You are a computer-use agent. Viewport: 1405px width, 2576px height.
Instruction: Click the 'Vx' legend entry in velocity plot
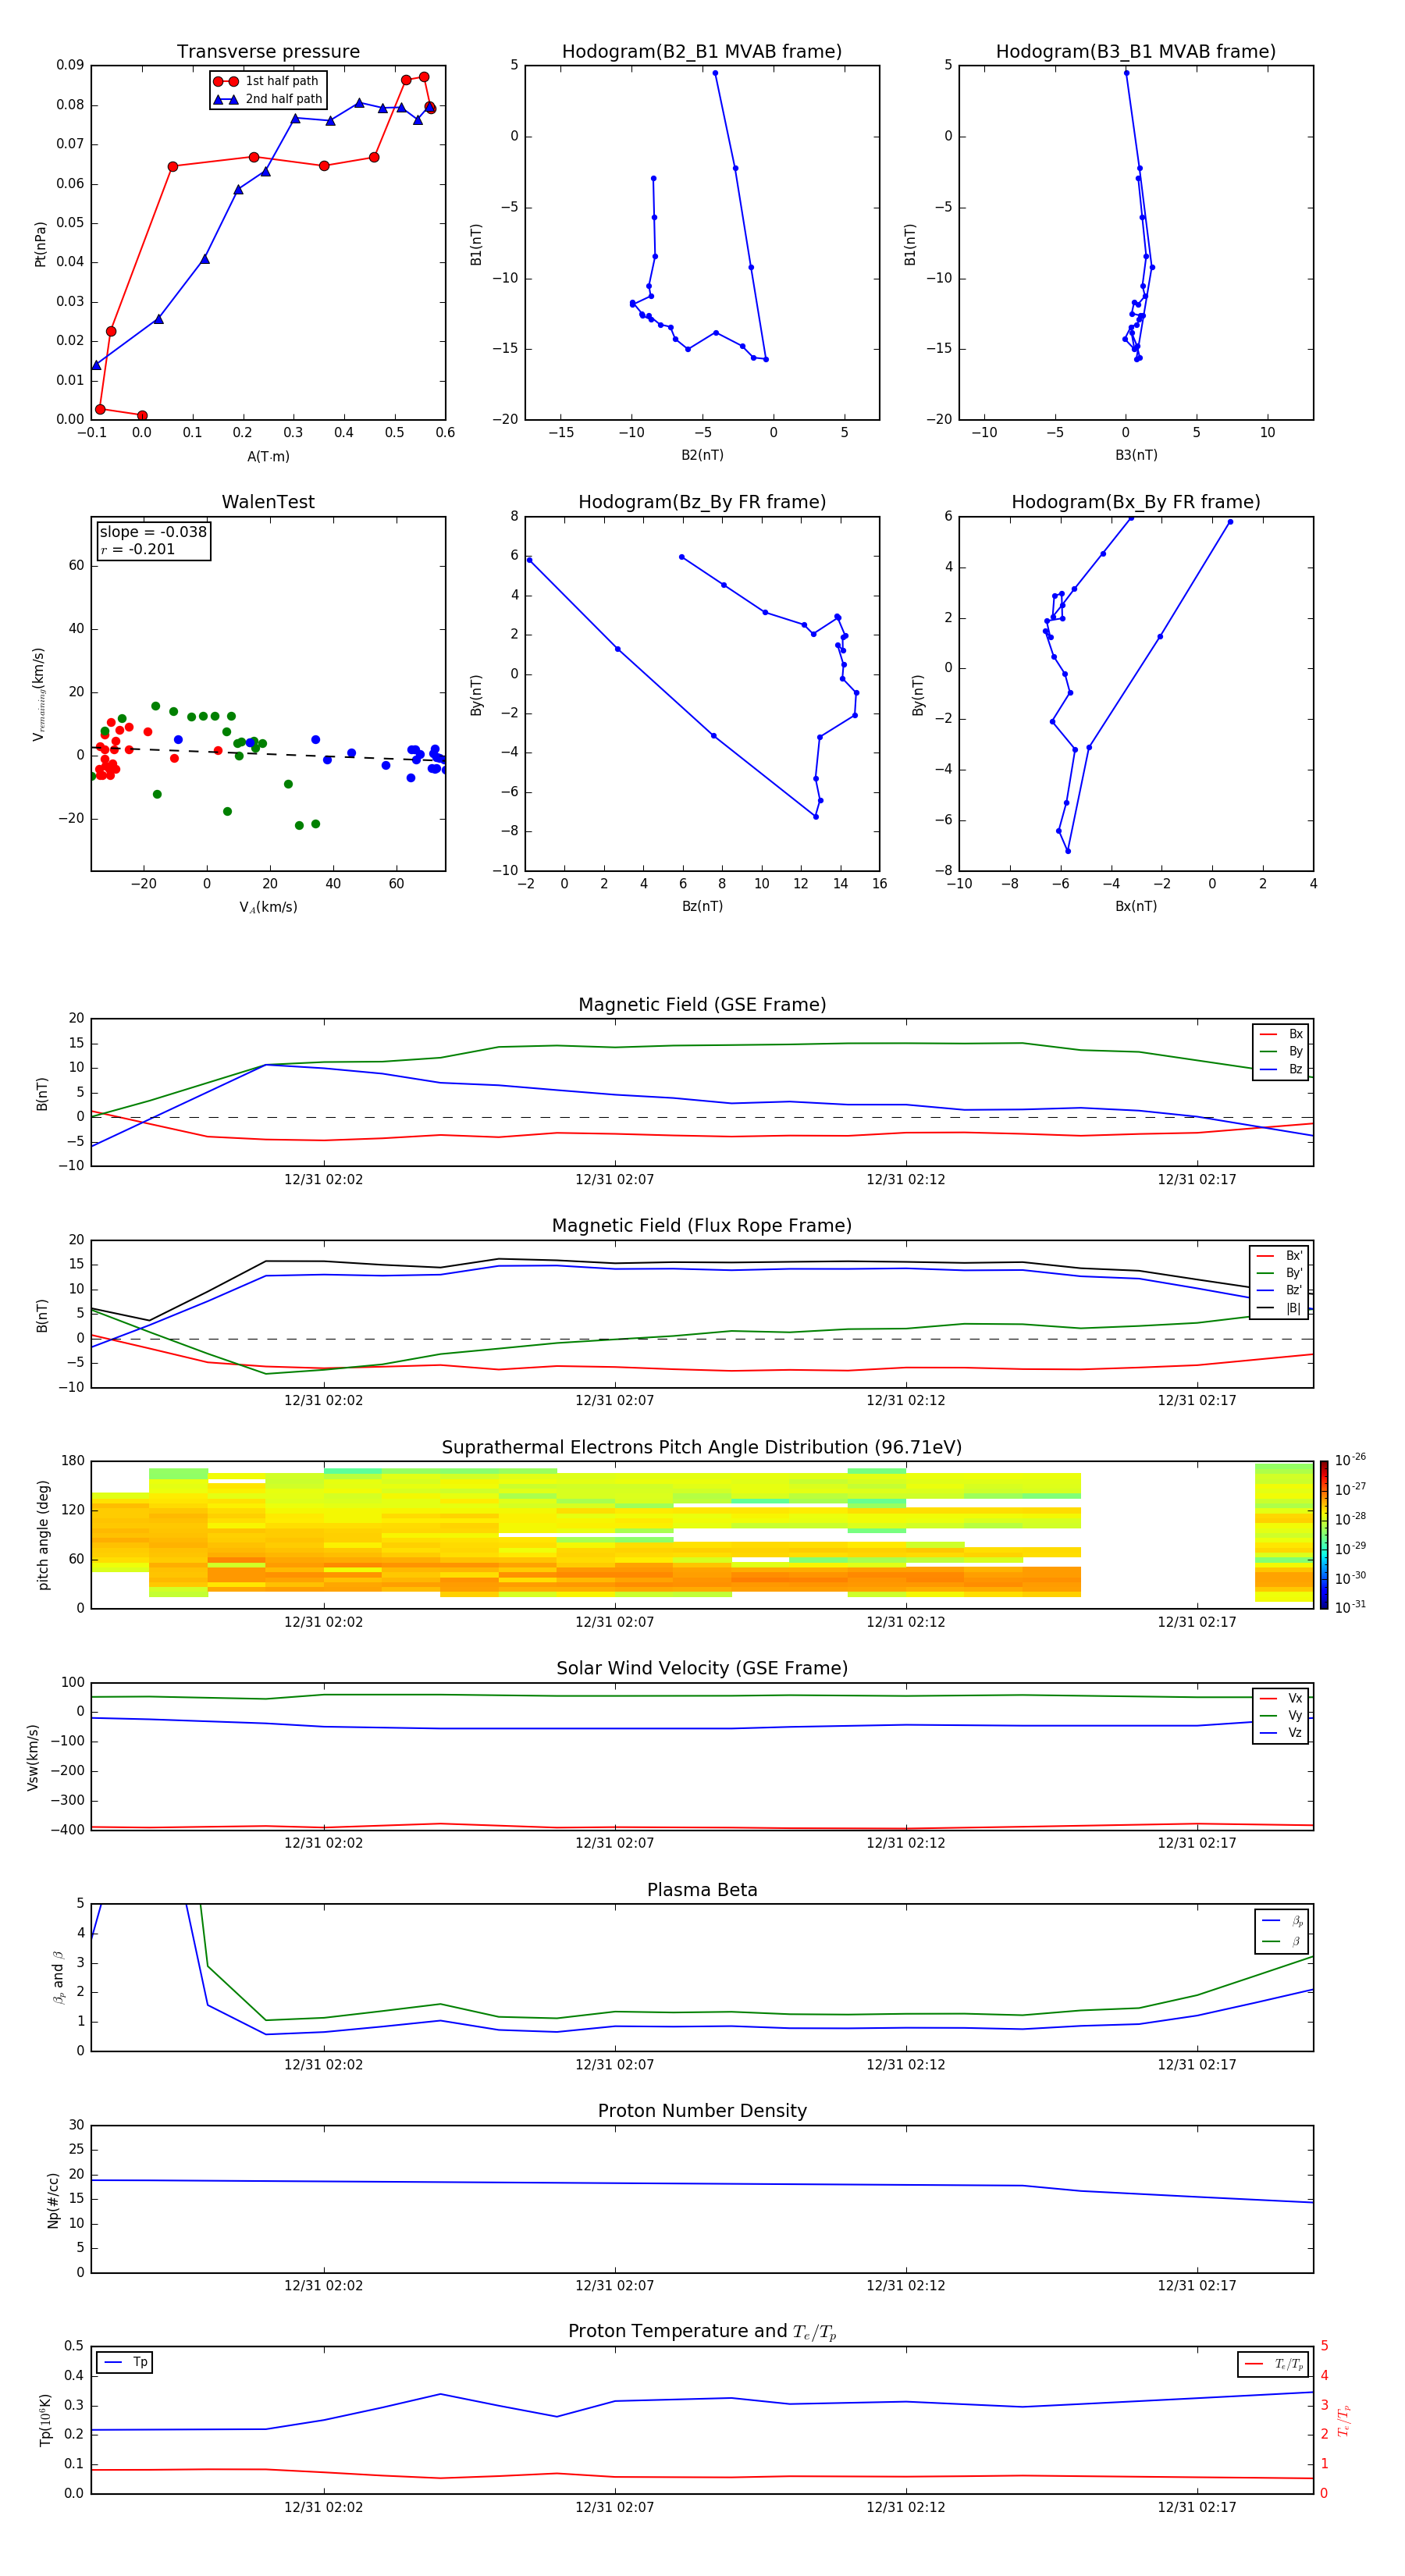[x=1281, y=1698]
